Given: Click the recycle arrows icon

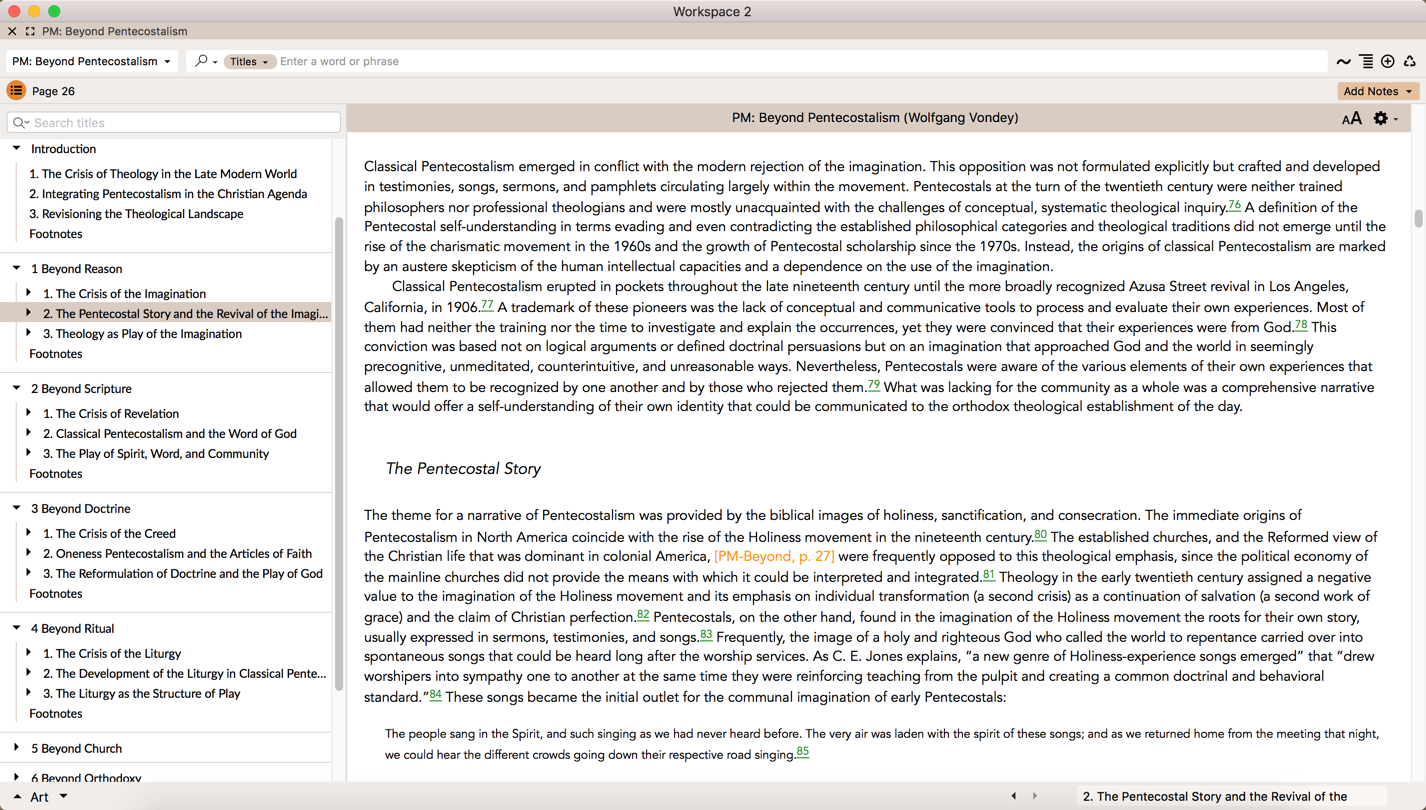Looking at the screenshot, I should pyautogui.click(x=1410, y=62).
